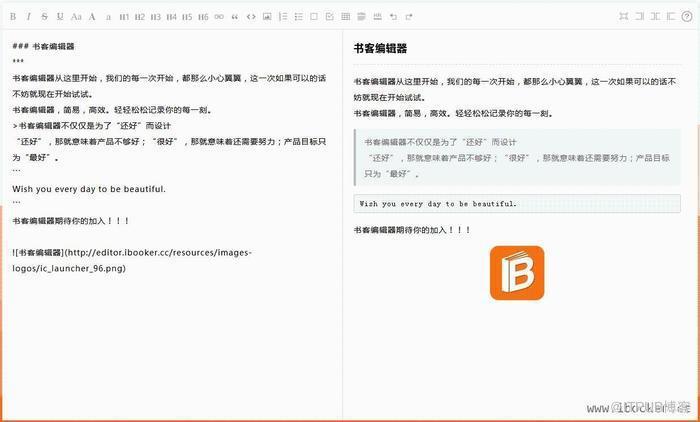Insert a blockquote using the quote marks icon
This screenshot has height=422, width=700.
[235, 17]
